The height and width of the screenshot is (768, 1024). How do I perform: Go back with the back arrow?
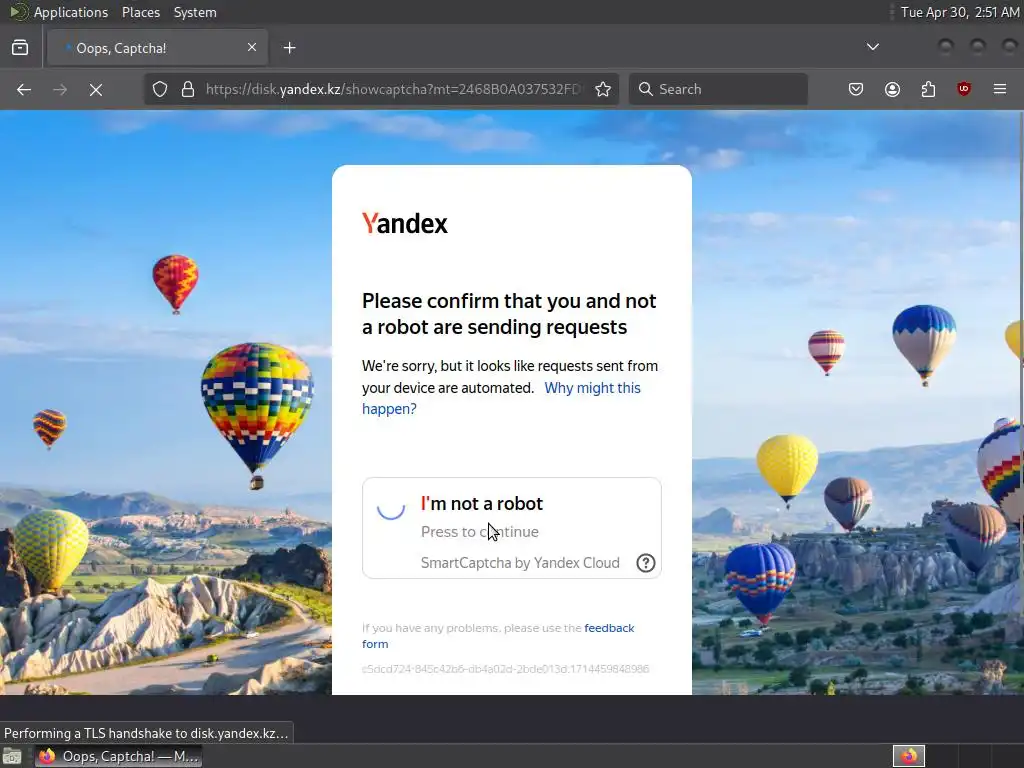coord(24,89)
